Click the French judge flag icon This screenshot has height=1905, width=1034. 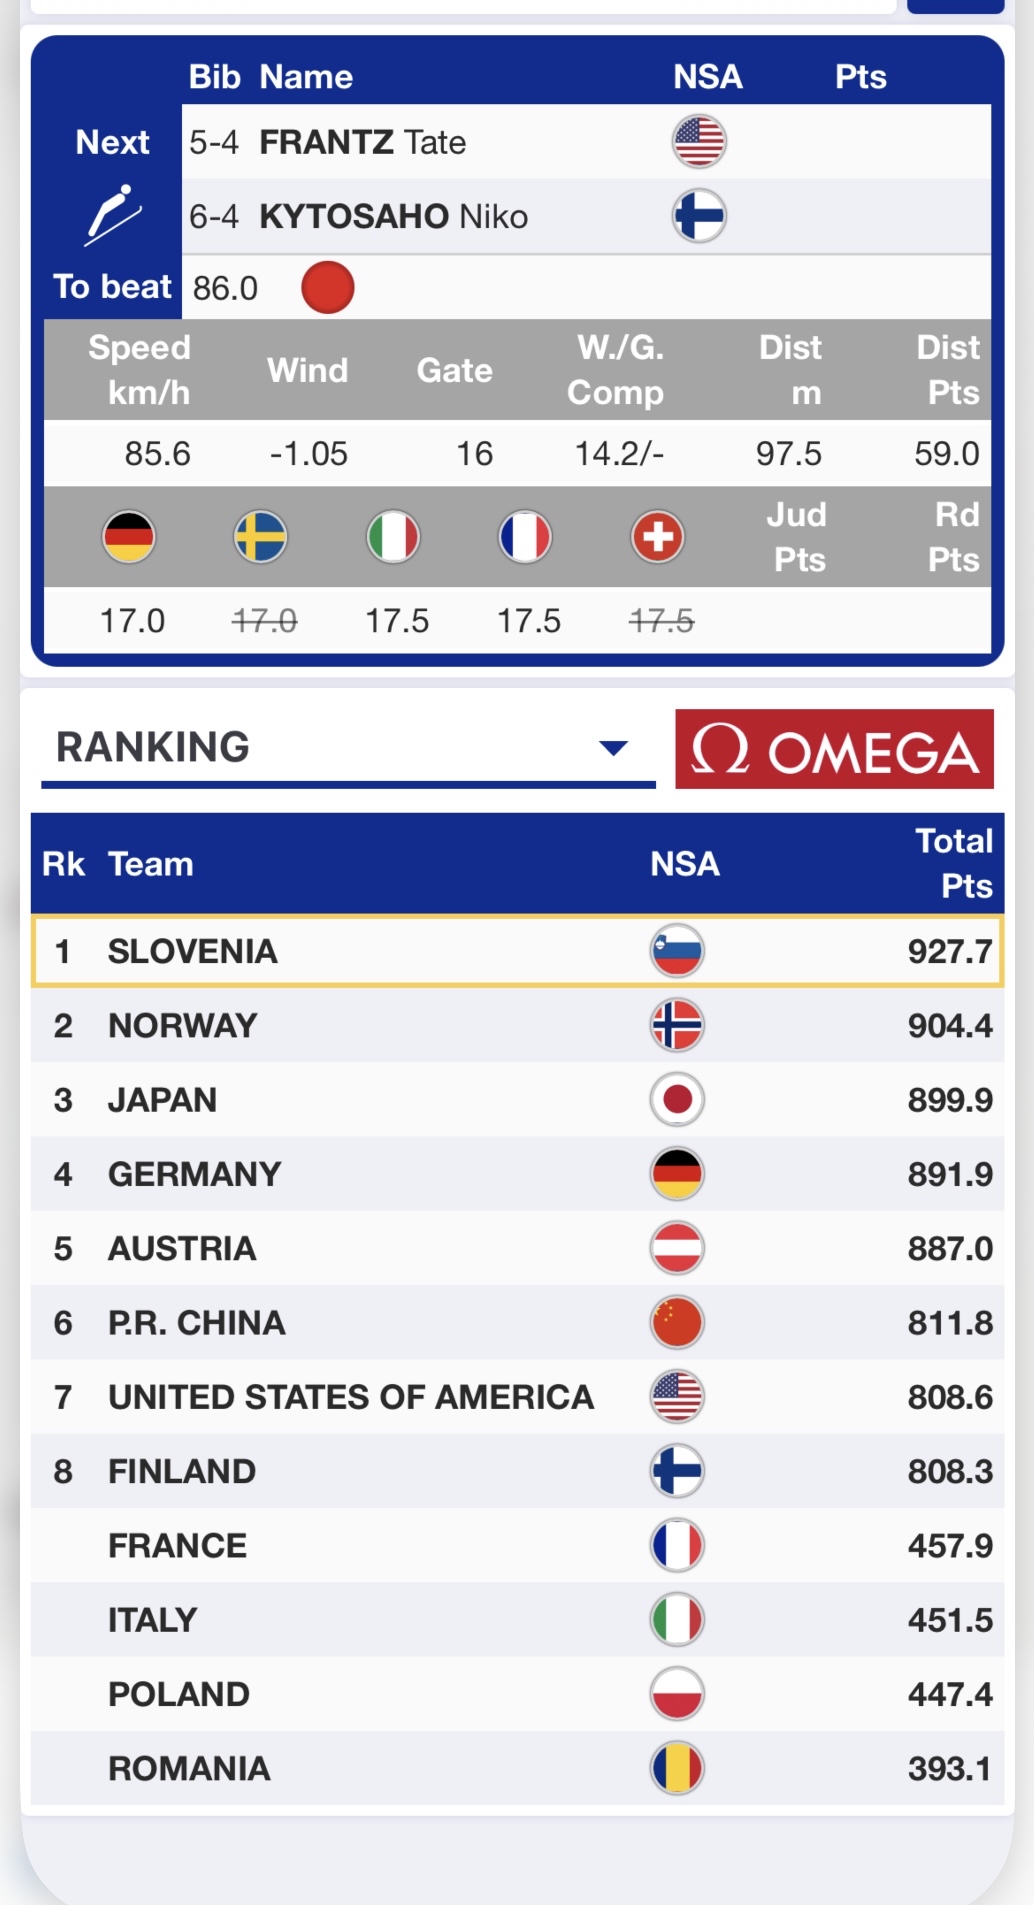click(x=525, y=537)
